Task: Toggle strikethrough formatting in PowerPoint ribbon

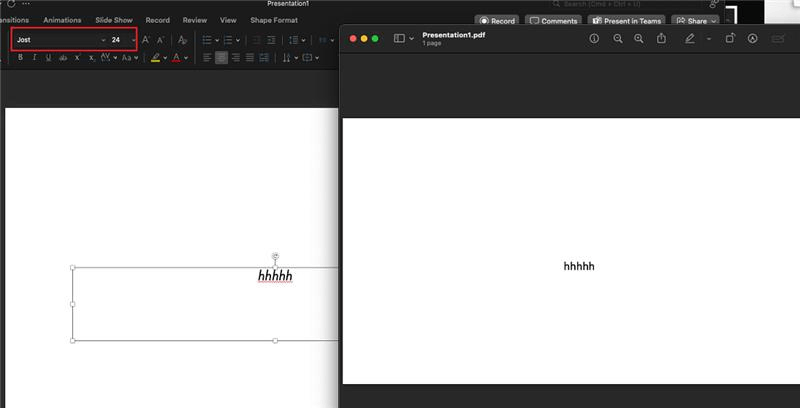Action: click(63, 58)
